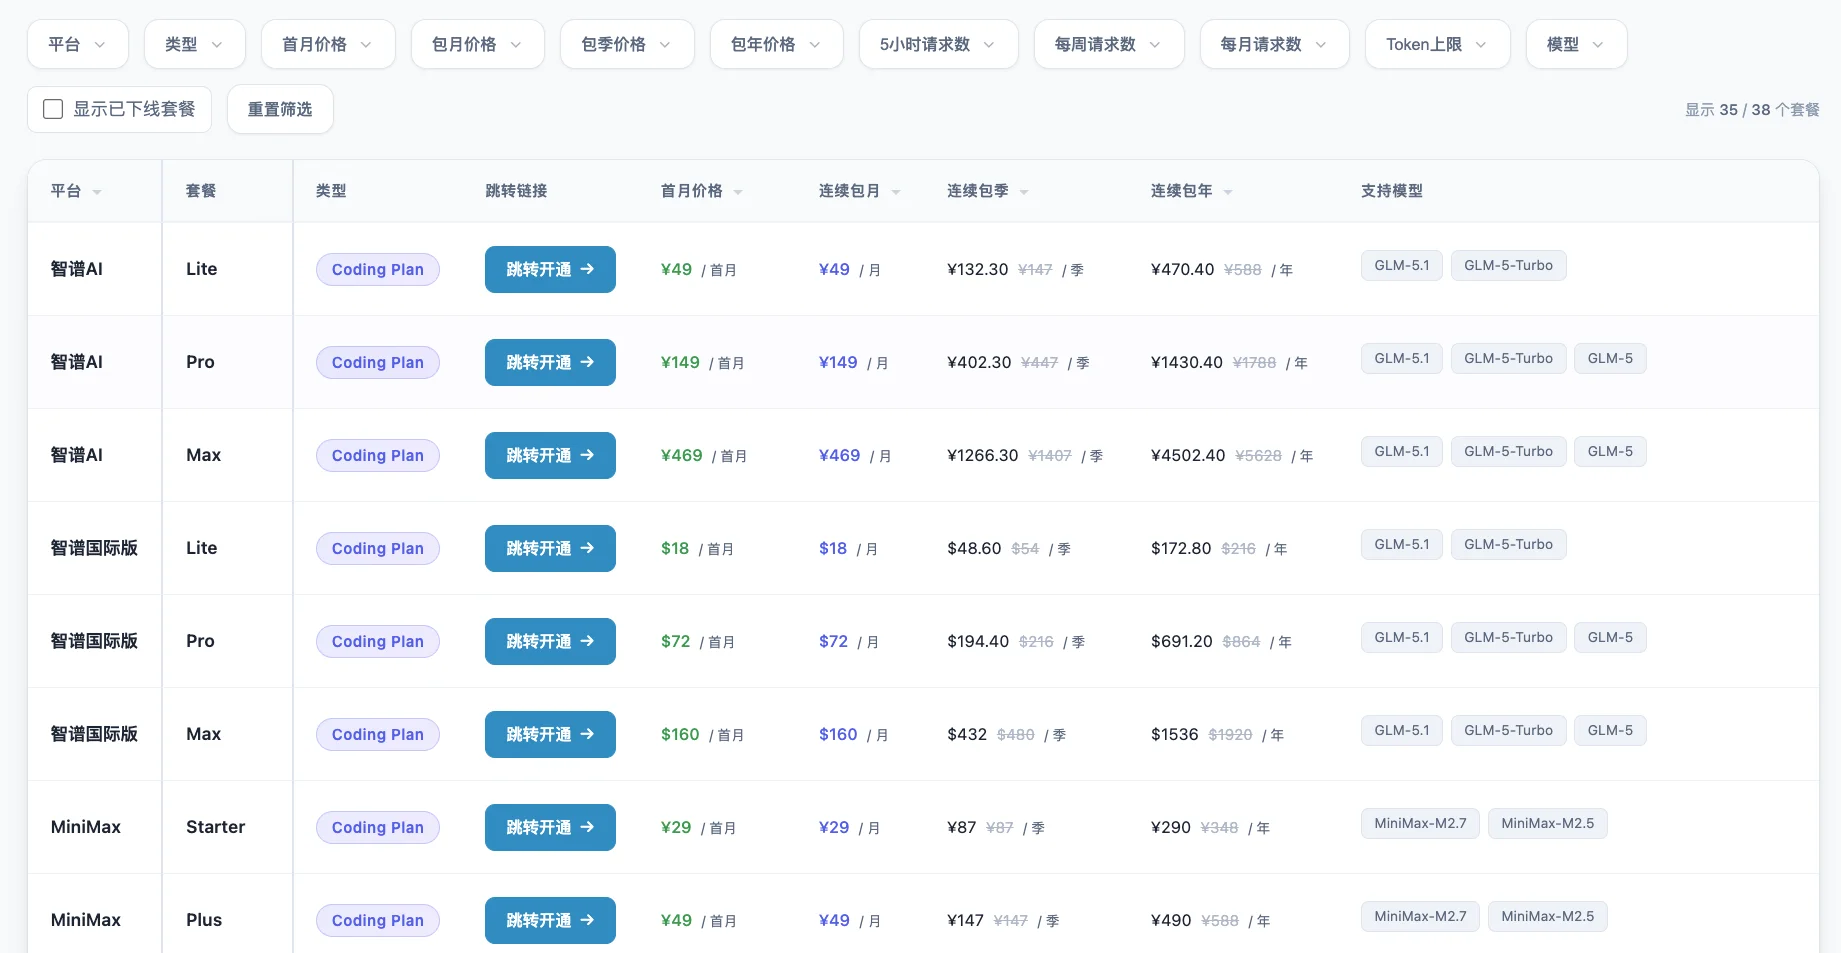Click GLM-5-Turbo tag in 智谱国际版 Lite row
The image size is (1841, 953).
(1508, 544)
